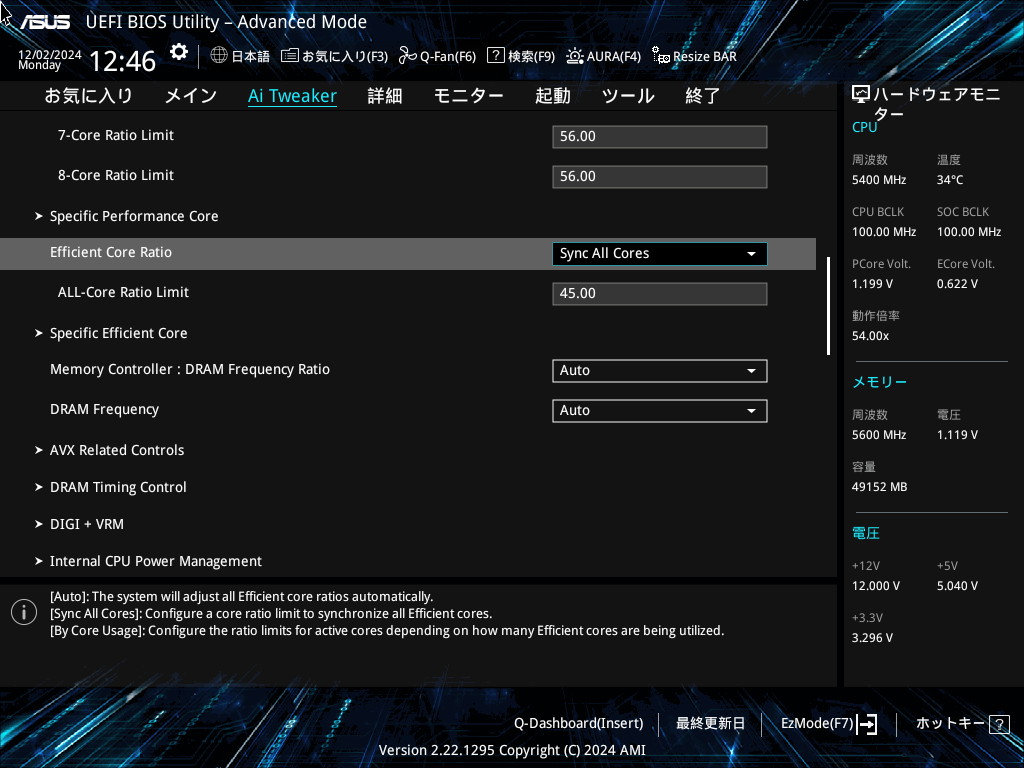Select the Ai Tweaker tab
The image size is (1024, 768).
[292, 96]
